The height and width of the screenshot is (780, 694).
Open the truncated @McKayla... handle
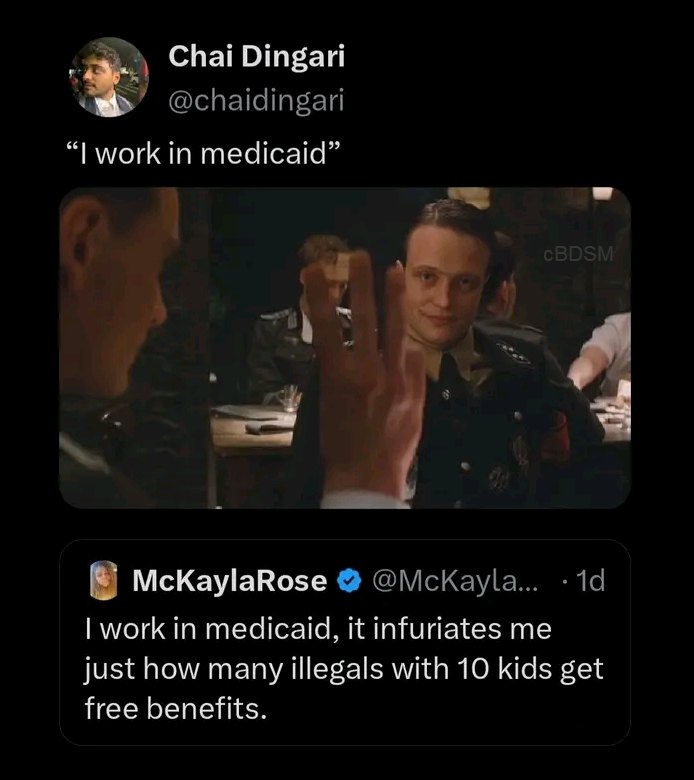coord(454,581)
